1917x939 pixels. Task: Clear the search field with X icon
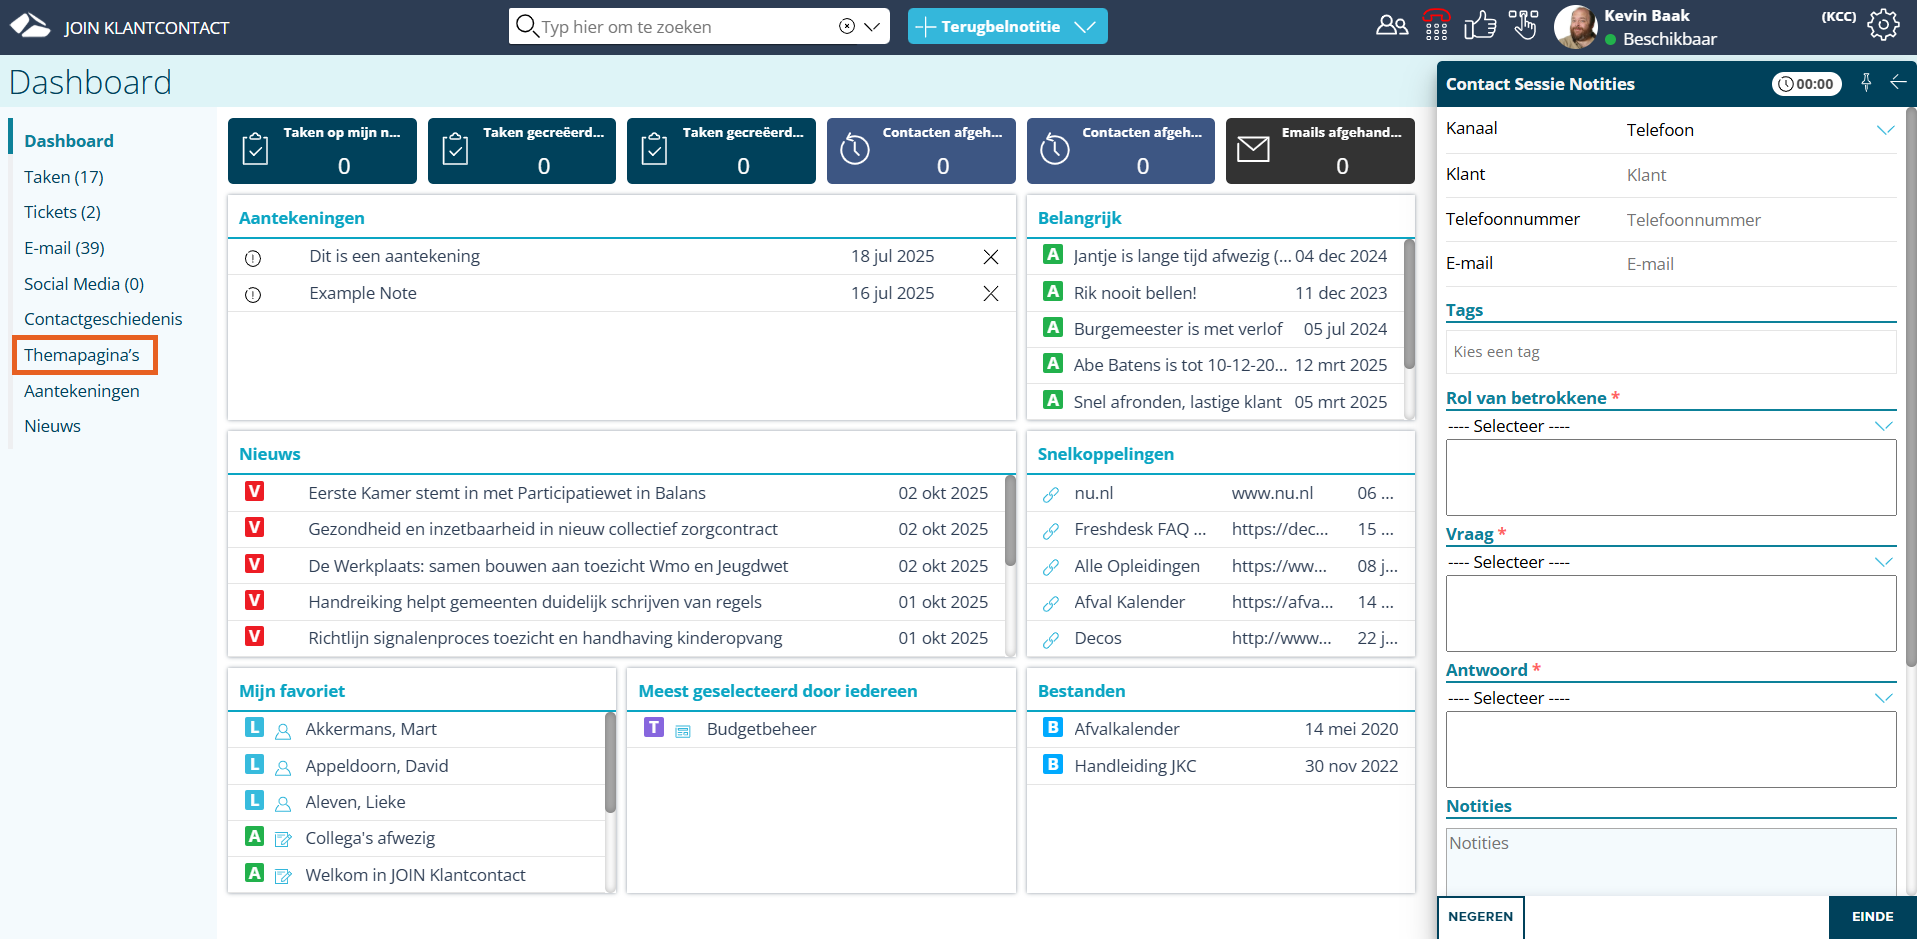[x=847, y=27]
